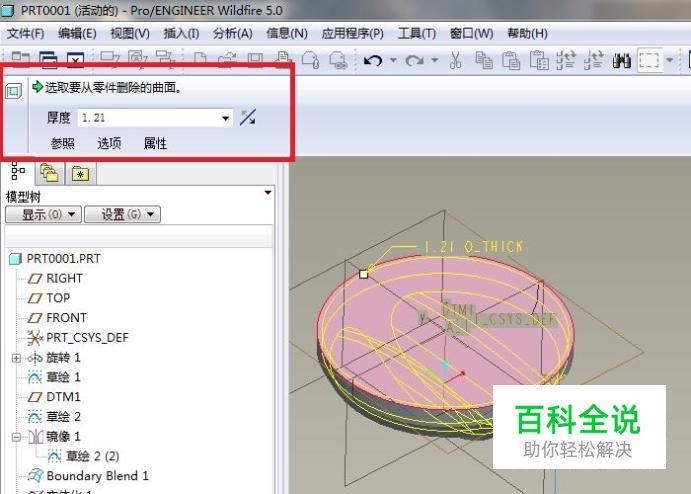Select the 草绘 2 sketch feature
Screen dimensions: 691x494
63,417
